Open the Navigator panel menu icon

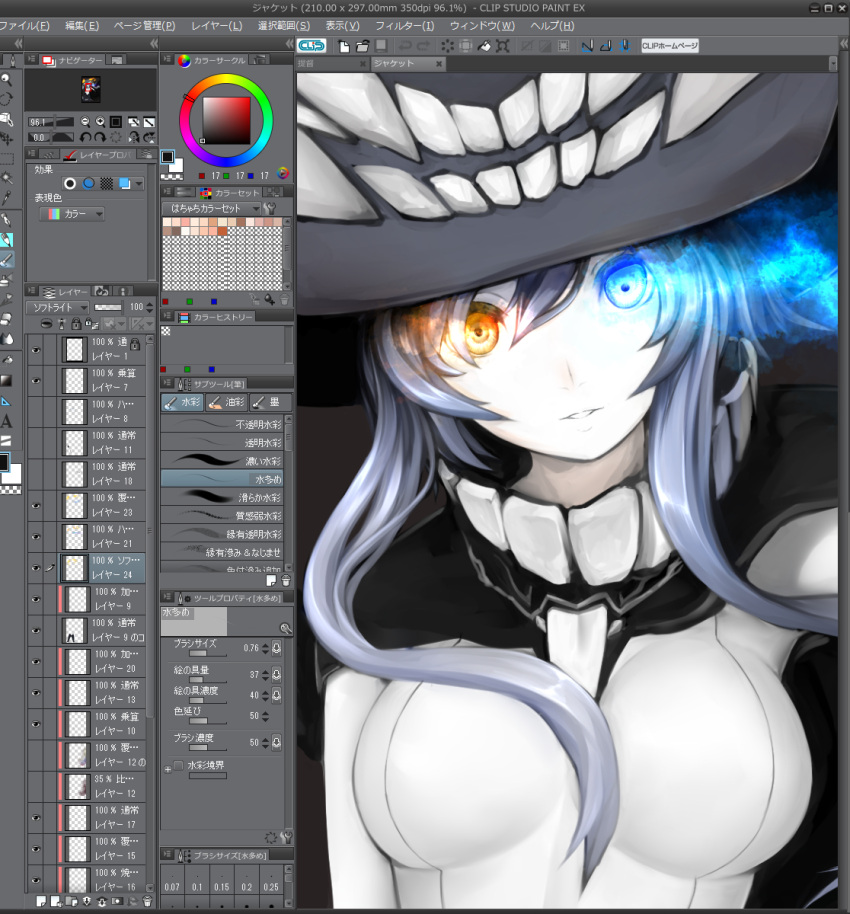pyautogui.click(x=31, y=59)
